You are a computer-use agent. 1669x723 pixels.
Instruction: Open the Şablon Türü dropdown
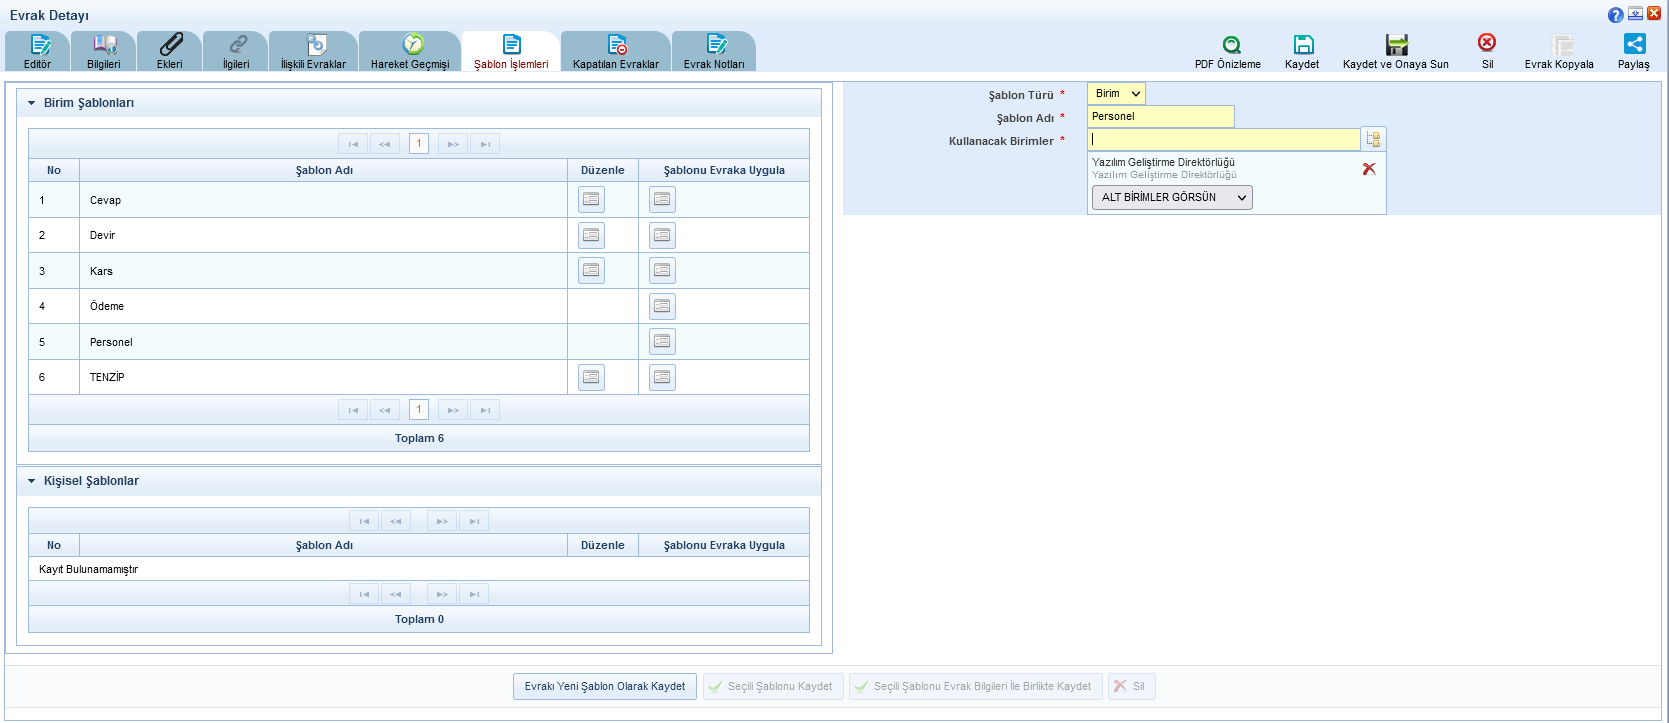[x=1116, y=94]
